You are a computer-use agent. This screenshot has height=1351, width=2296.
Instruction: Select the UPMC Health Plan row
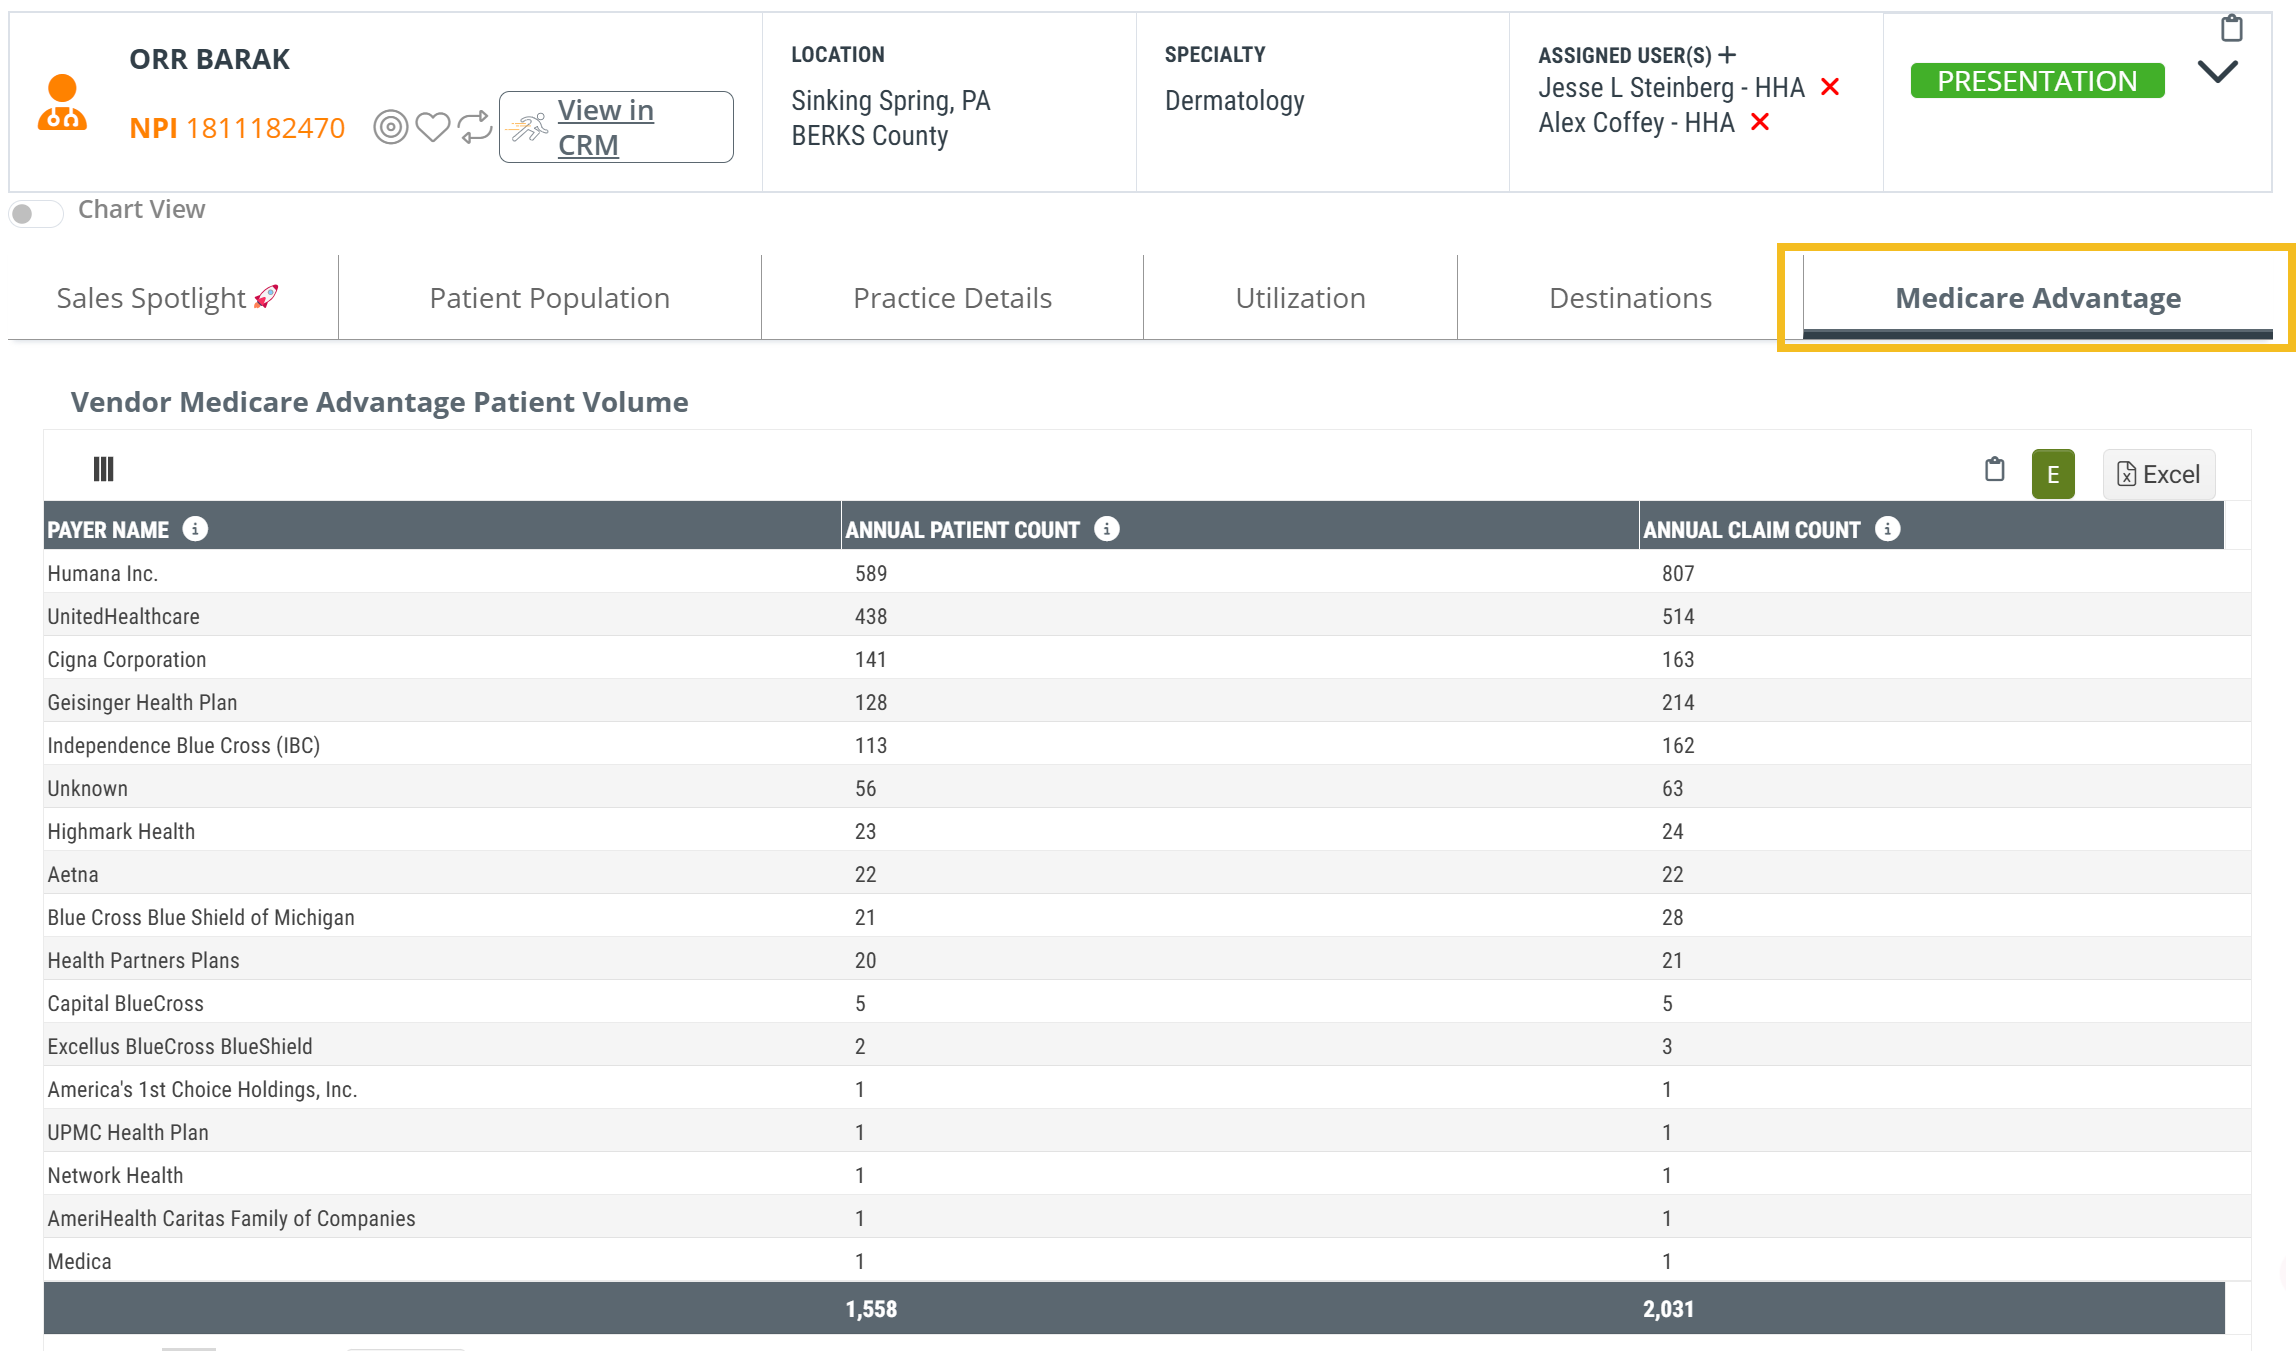1147,1132
